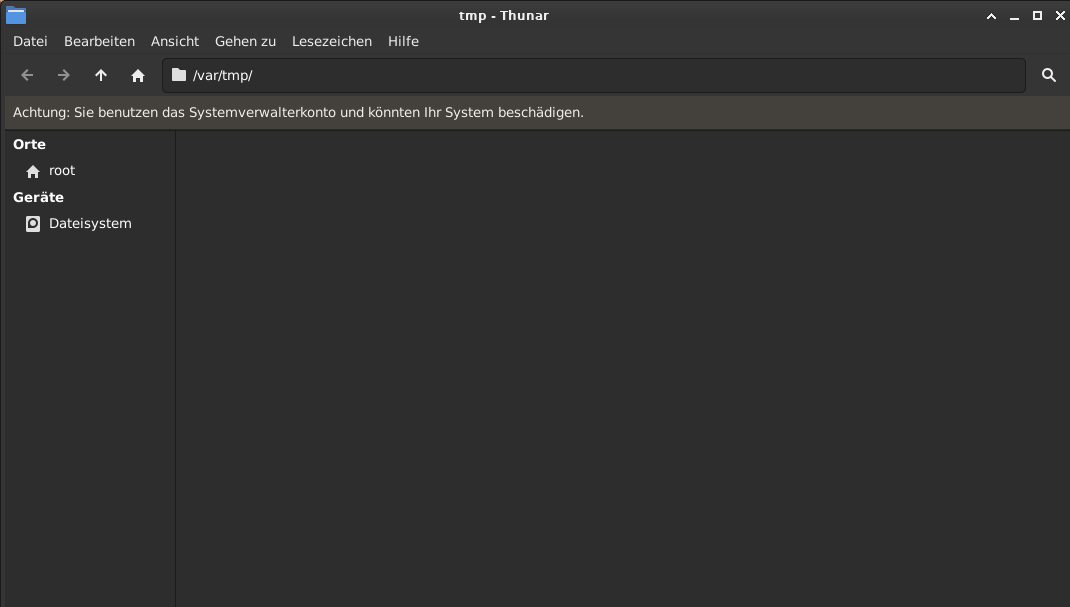Viewport: 1070px width, 607px height.
Task: Open the Lesezeichen menu
Action: (x=332, y=41)
